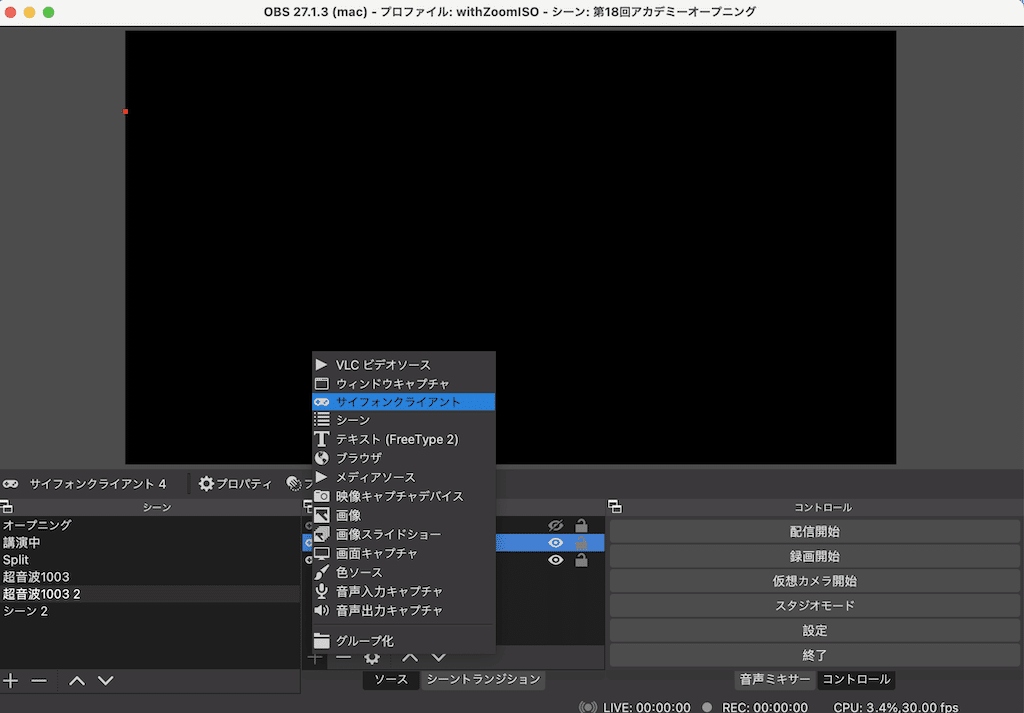Remove the selected scene with the minus icon

pos(38,680)
